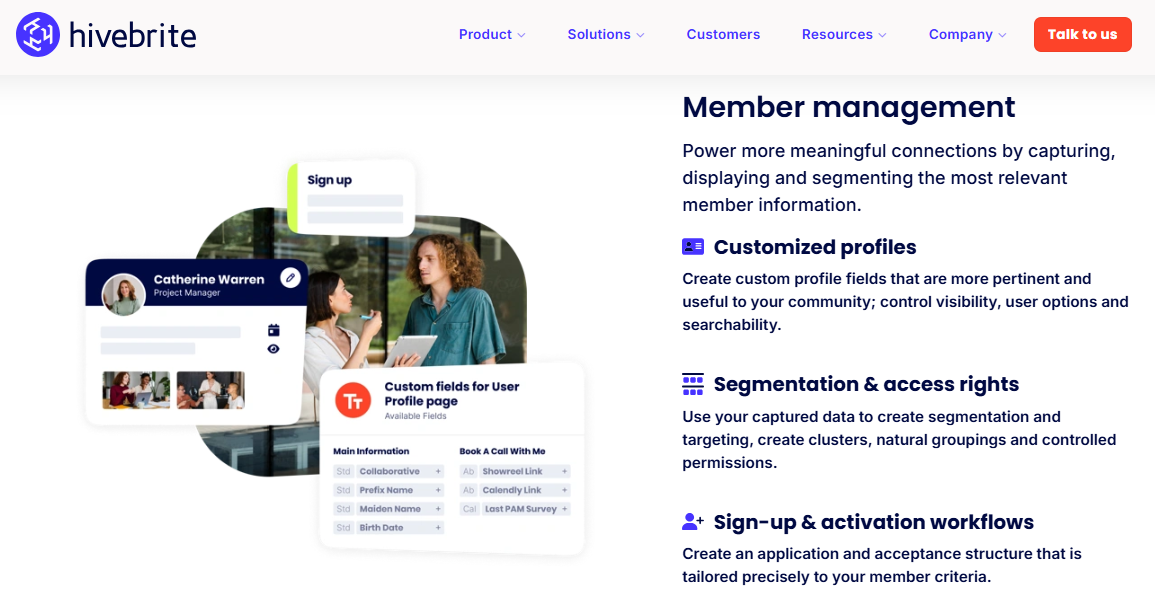1155x598 pixels.
Task: Open the calendar icon on the profile card
Action: coord(274,330)
